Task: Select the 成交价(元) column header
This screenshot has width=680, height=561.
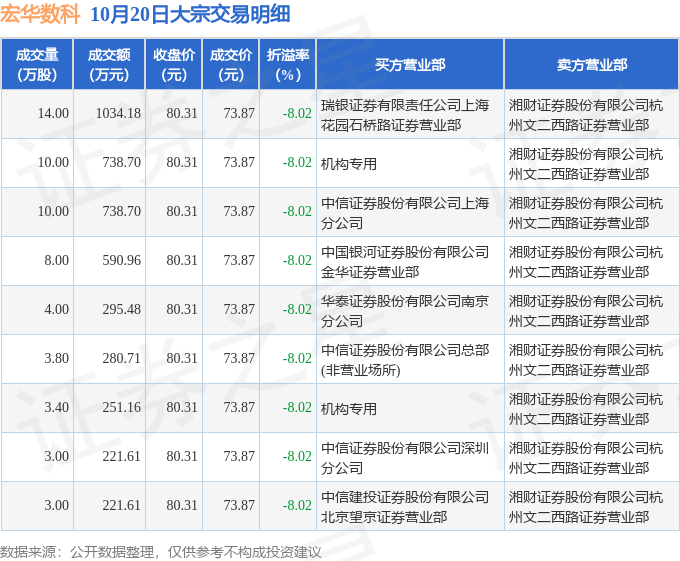Action: point(231,65)
